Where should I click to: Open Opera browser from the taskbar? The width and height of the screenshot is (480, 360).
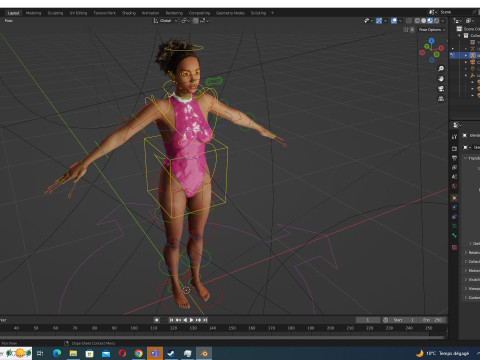coord(122,353)
